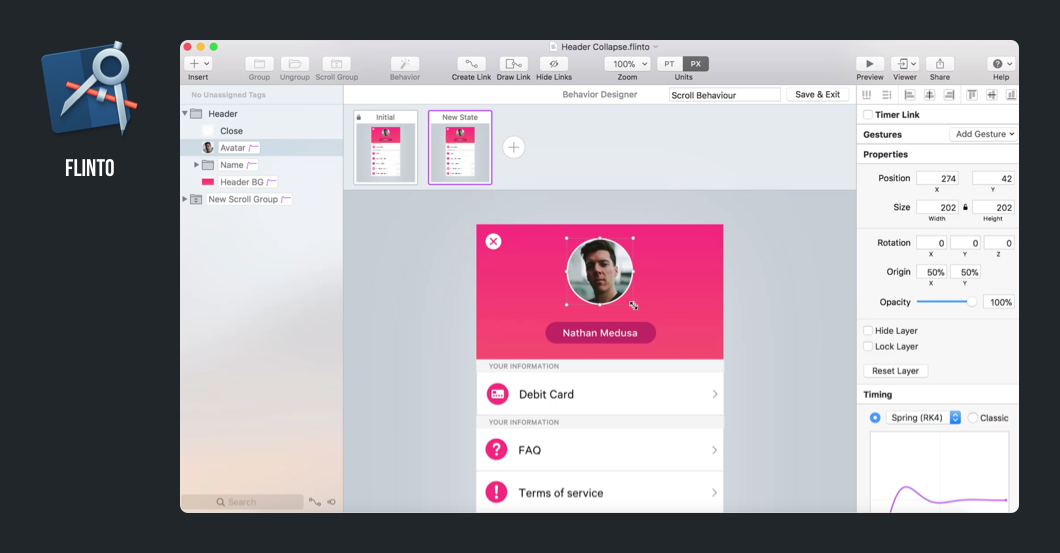The image size is (1060, 553).
Task: Click the Ungroup toolbar icon
Action: click(x=295, y=64)
